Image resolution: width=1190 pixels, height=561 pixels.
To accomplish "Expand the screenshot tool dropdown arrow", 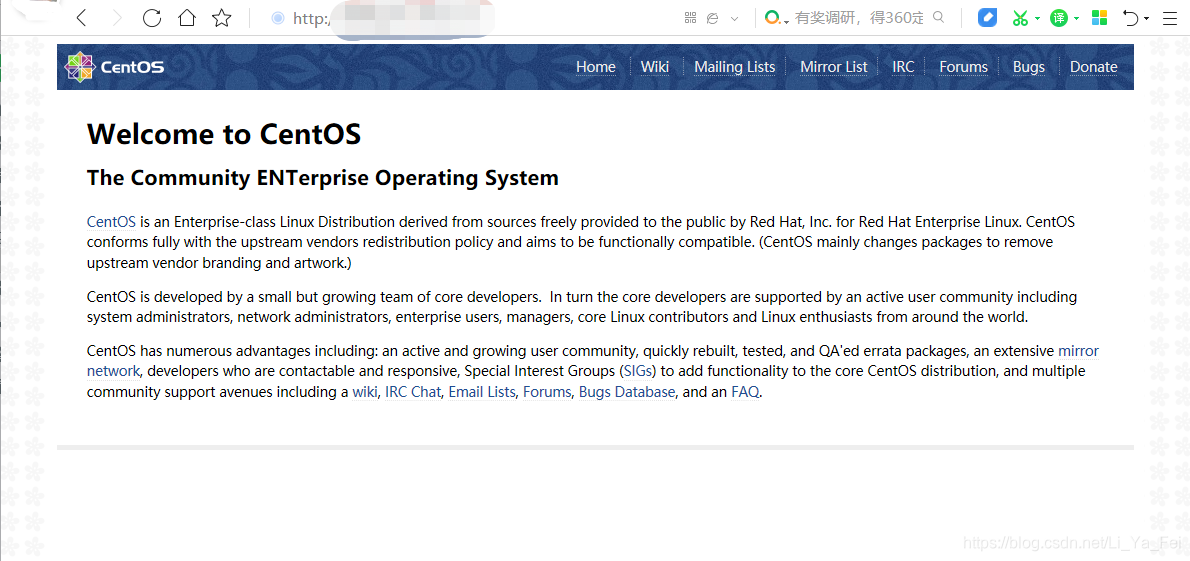I will pos(1037,19).
